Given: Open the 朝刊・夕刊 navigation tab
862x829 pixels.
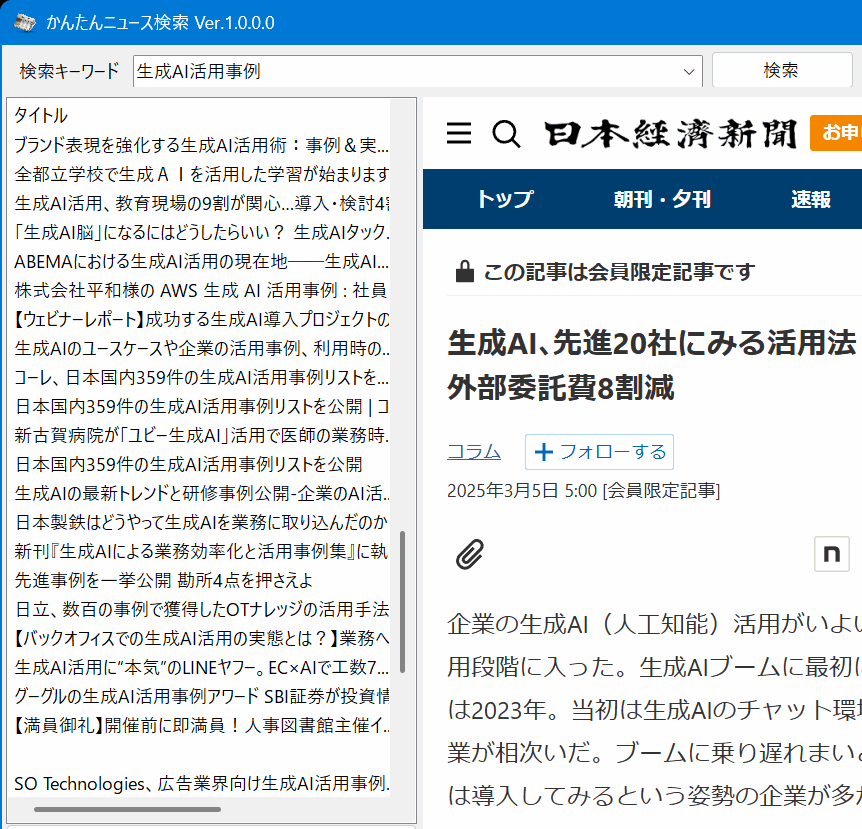Looking at the screenshot, I should tap(662, 199).
